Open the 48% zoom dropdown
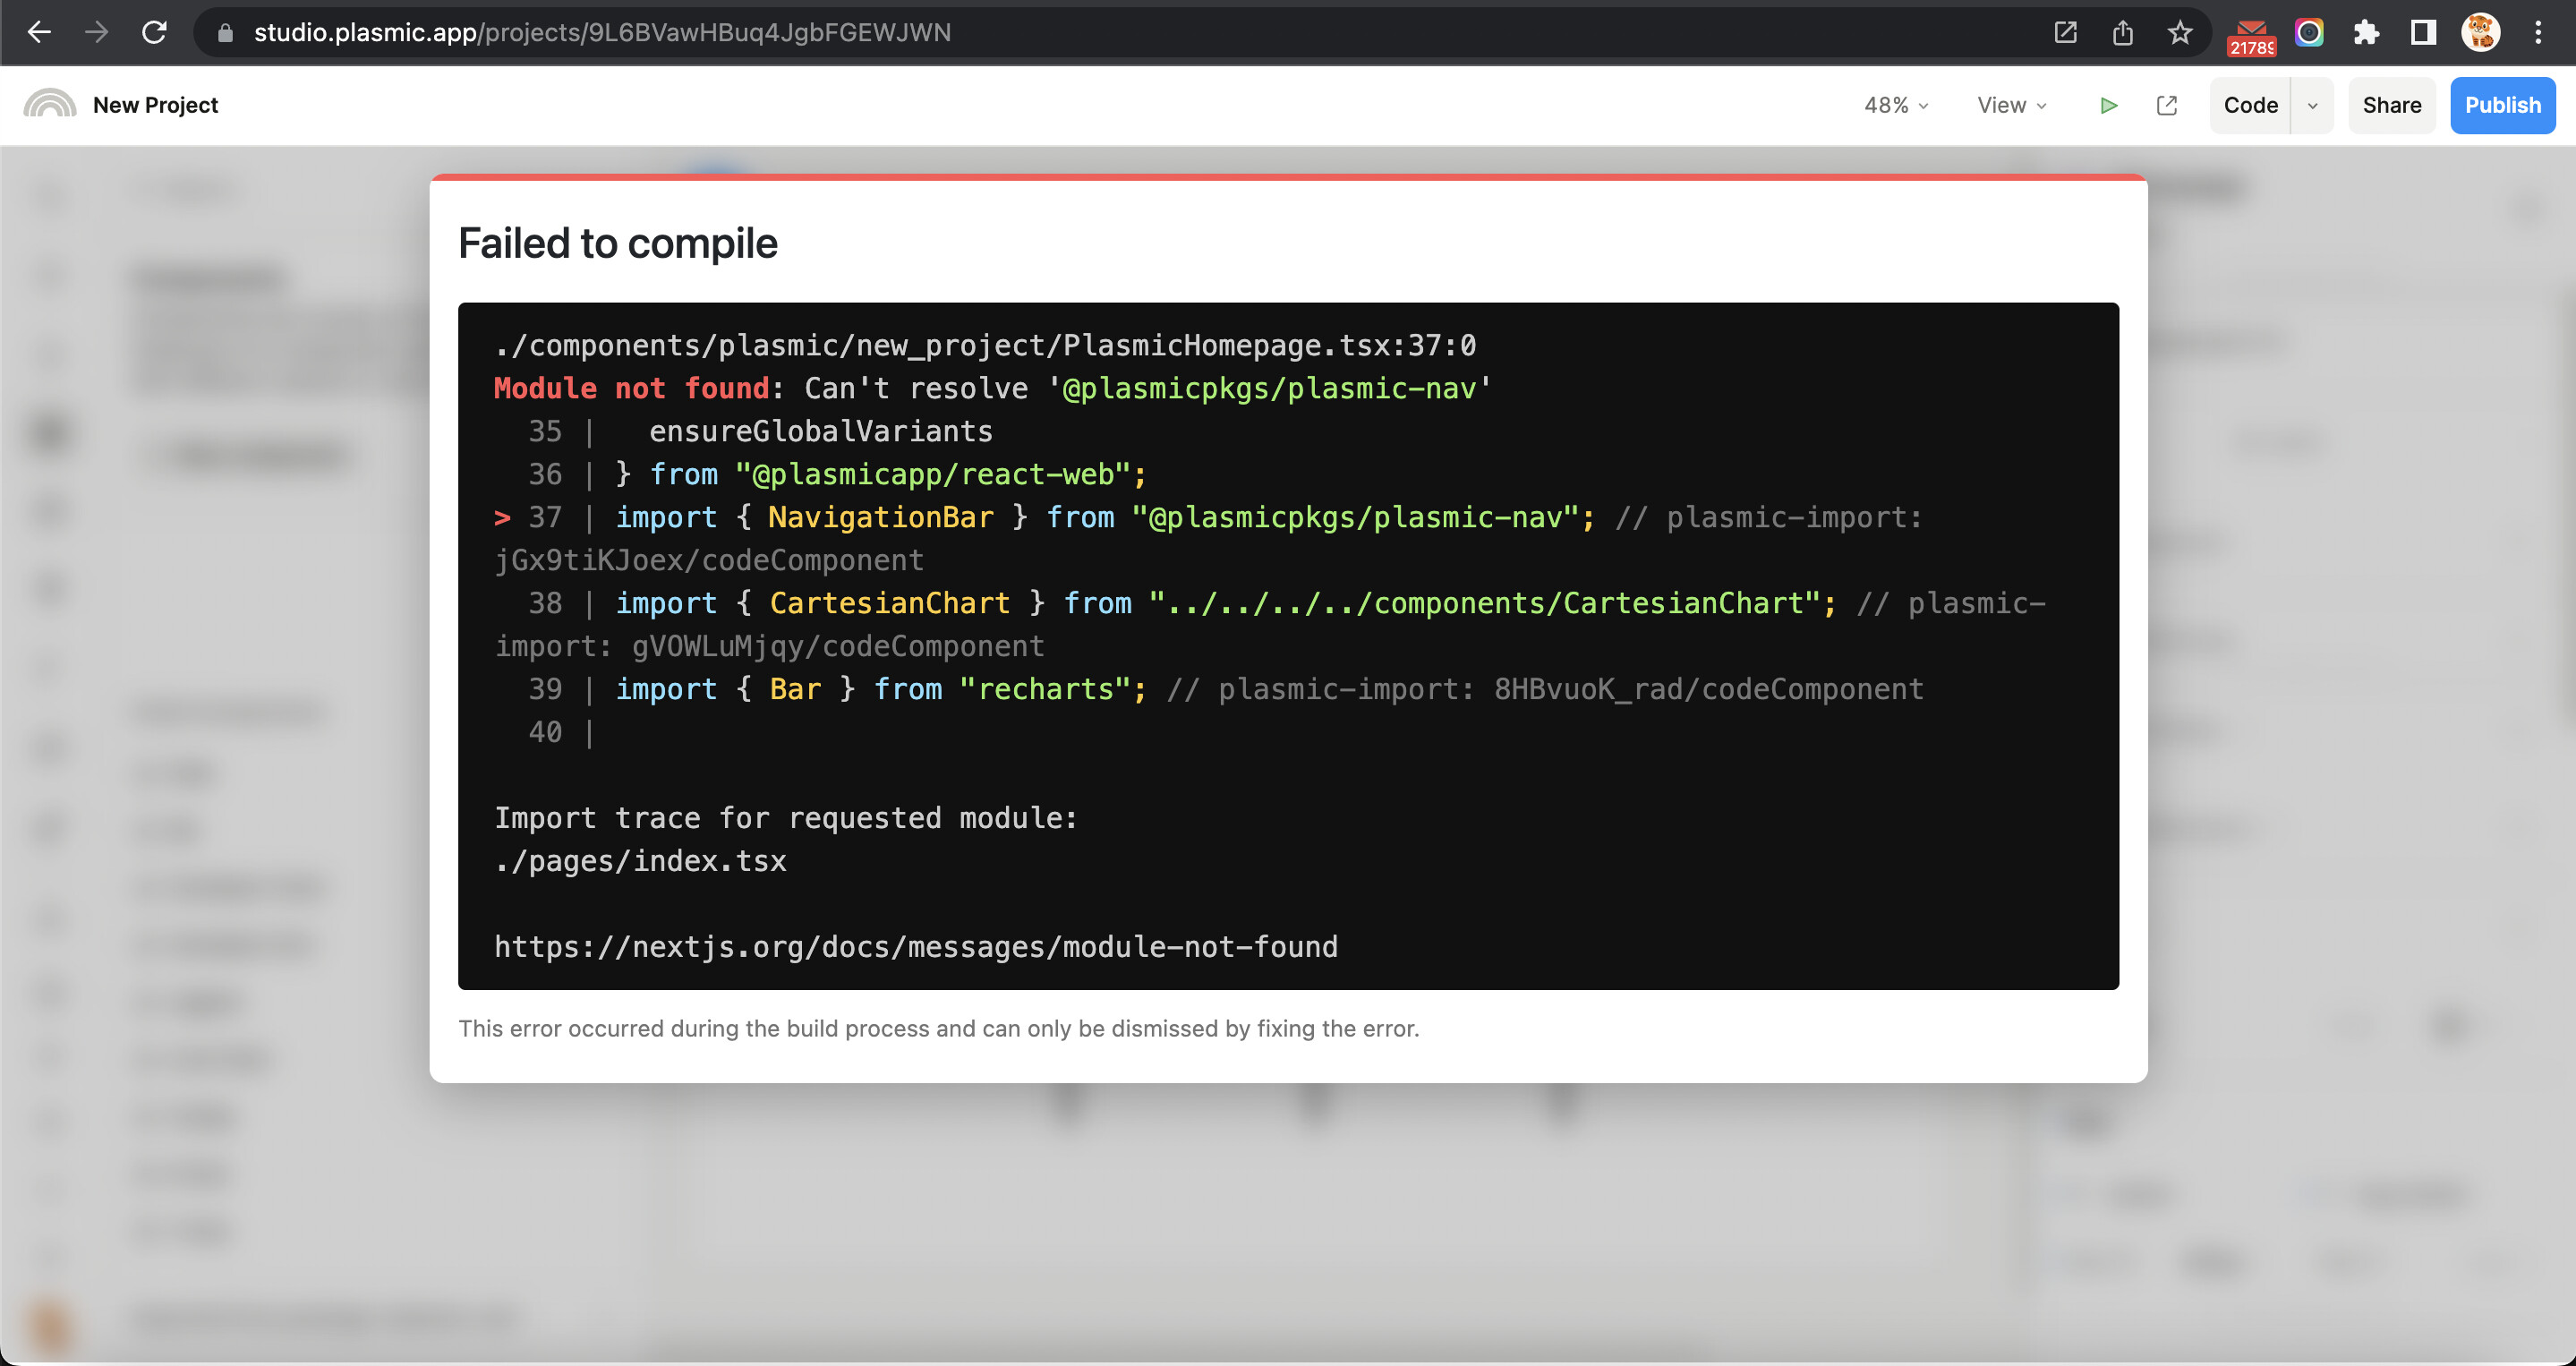Viewport: 2576px width, 1366px height. pyautogui.click(x=1895, y=105)
